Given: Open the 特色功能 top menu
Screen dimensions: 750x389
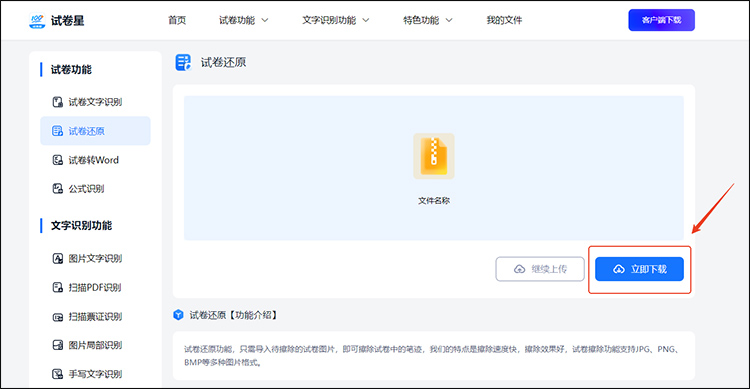Looking at the screenshot, I should pos(421,20).
